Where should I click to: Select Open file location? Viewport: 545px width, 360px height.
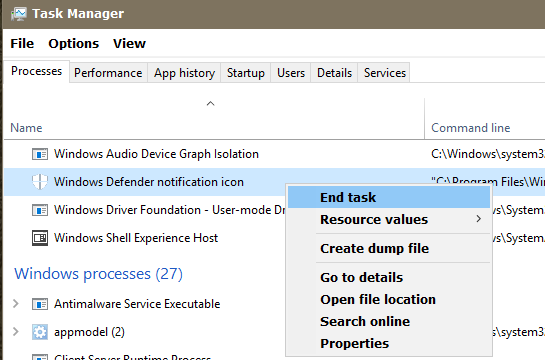389,300
